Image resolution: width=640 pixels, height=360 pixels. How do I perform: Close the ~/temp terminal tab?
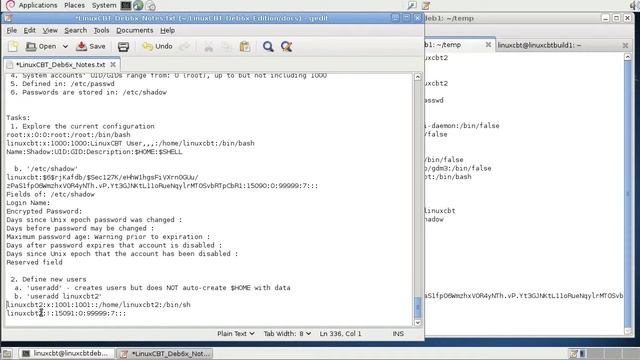point(488,45)
